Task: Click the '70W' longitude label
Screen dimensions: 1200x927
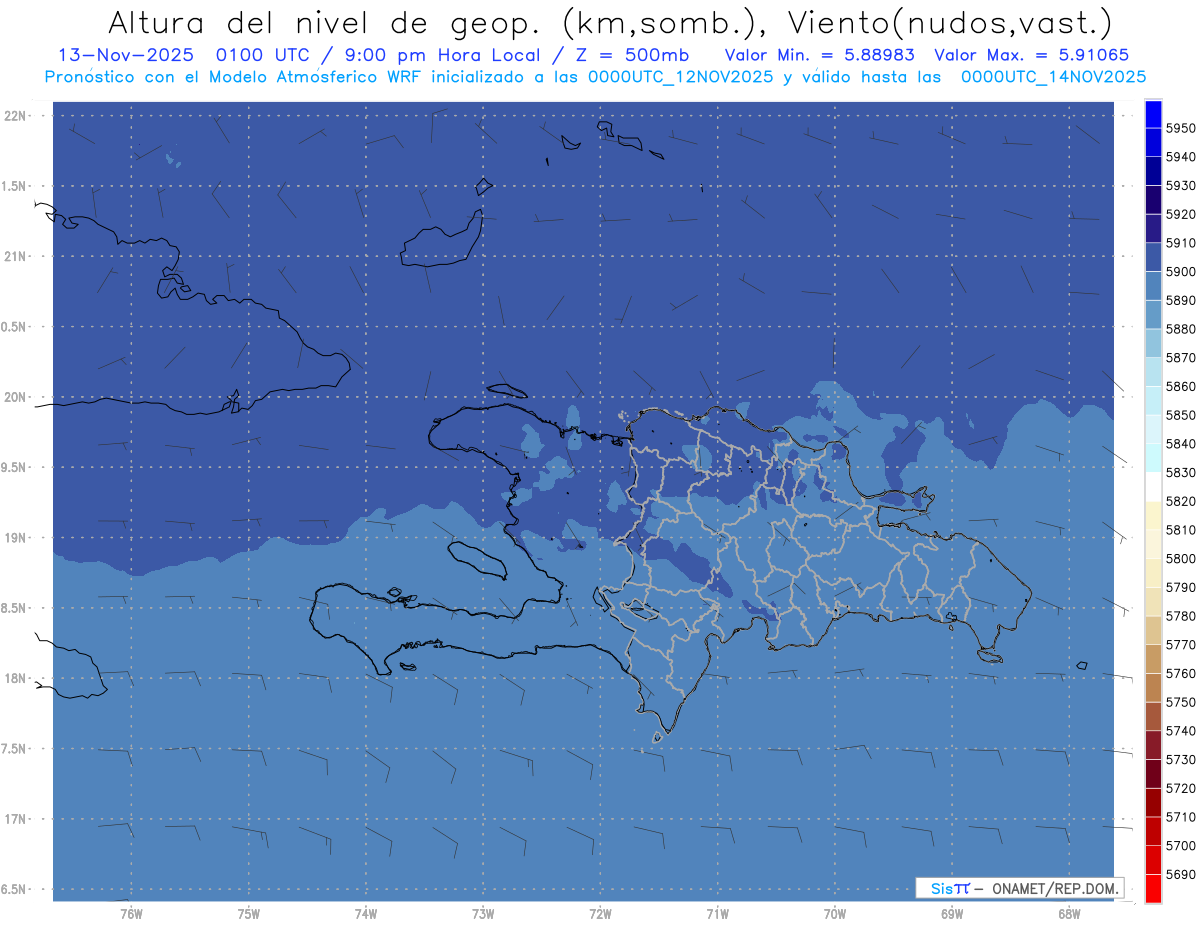Action: (x=835, y=914)
